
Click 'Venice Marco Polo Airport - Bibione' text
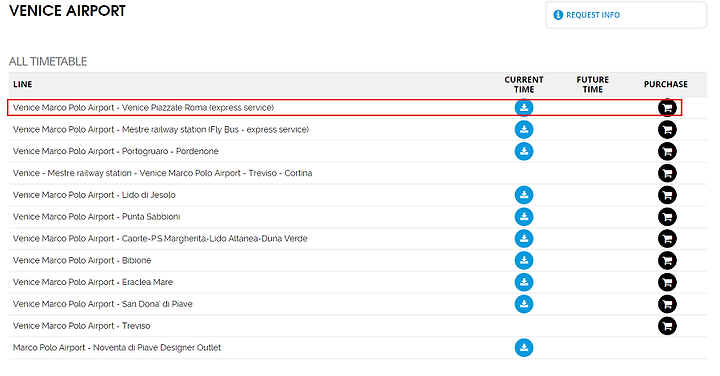tap(82, 260)
